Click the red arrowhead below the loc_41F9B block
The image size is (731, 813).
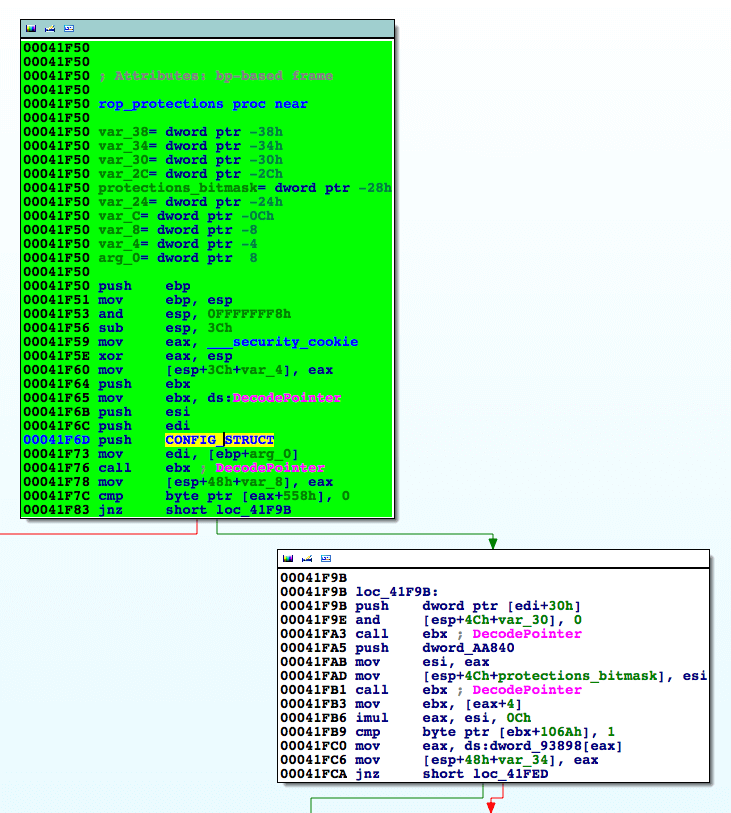492,806
